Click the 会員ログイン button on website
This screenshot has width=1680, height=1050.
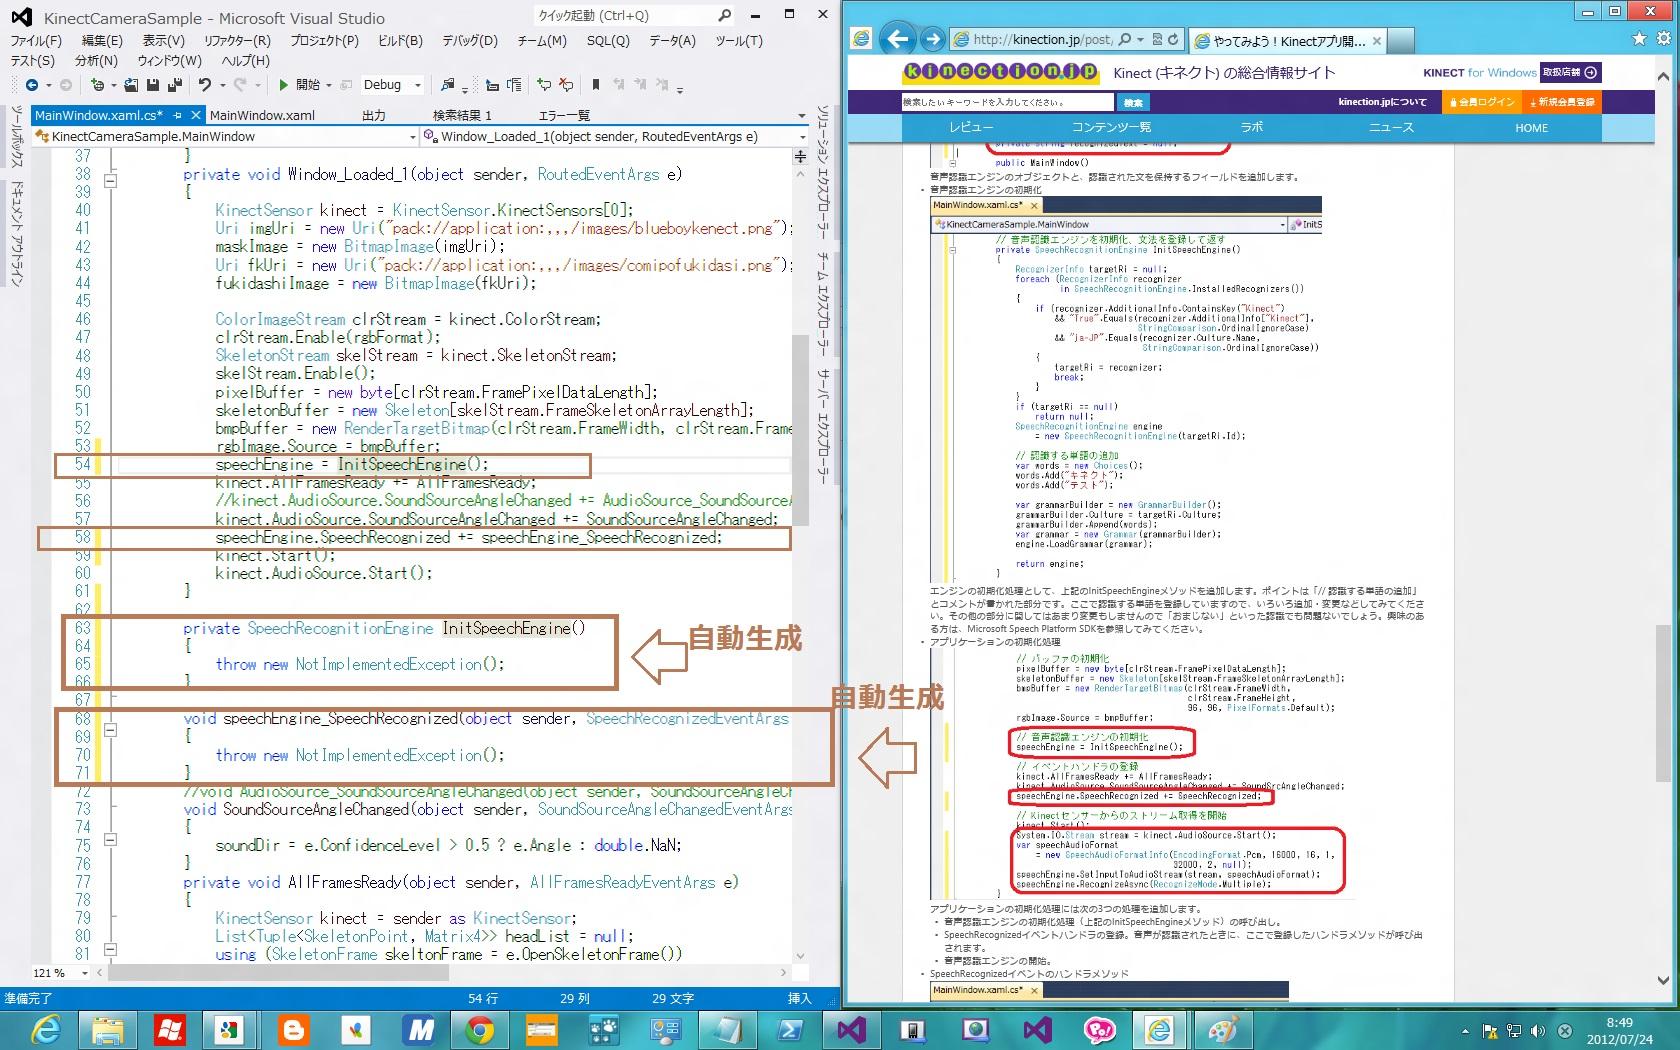1480,102
